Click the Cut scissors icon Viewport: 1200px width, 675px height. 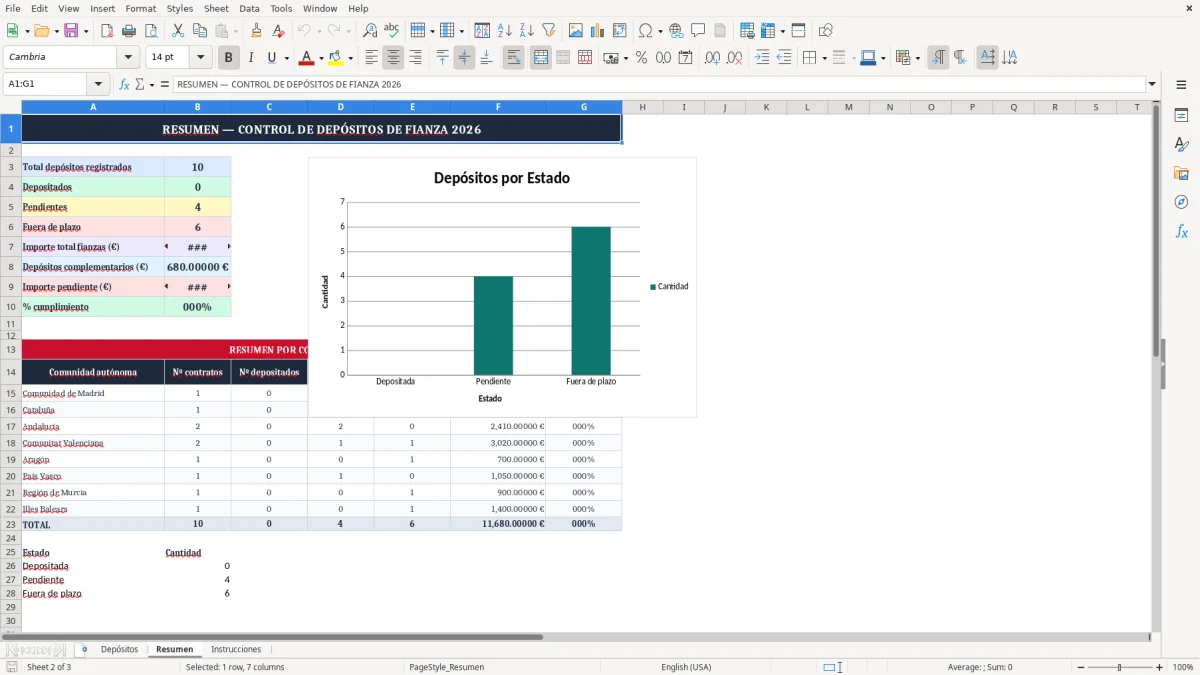pos(178,31)
